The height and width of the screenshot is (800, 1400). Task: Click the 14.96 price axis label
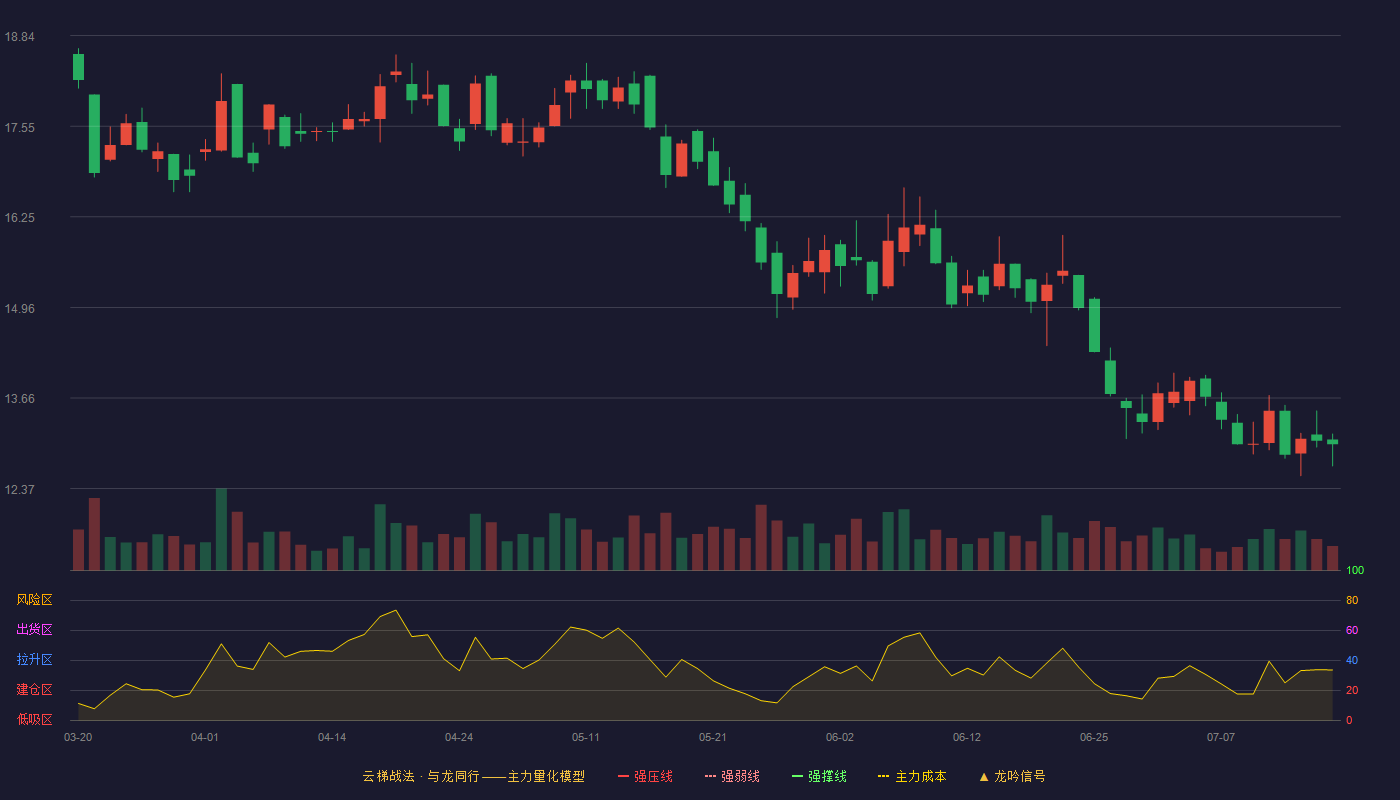pos(20,309)
